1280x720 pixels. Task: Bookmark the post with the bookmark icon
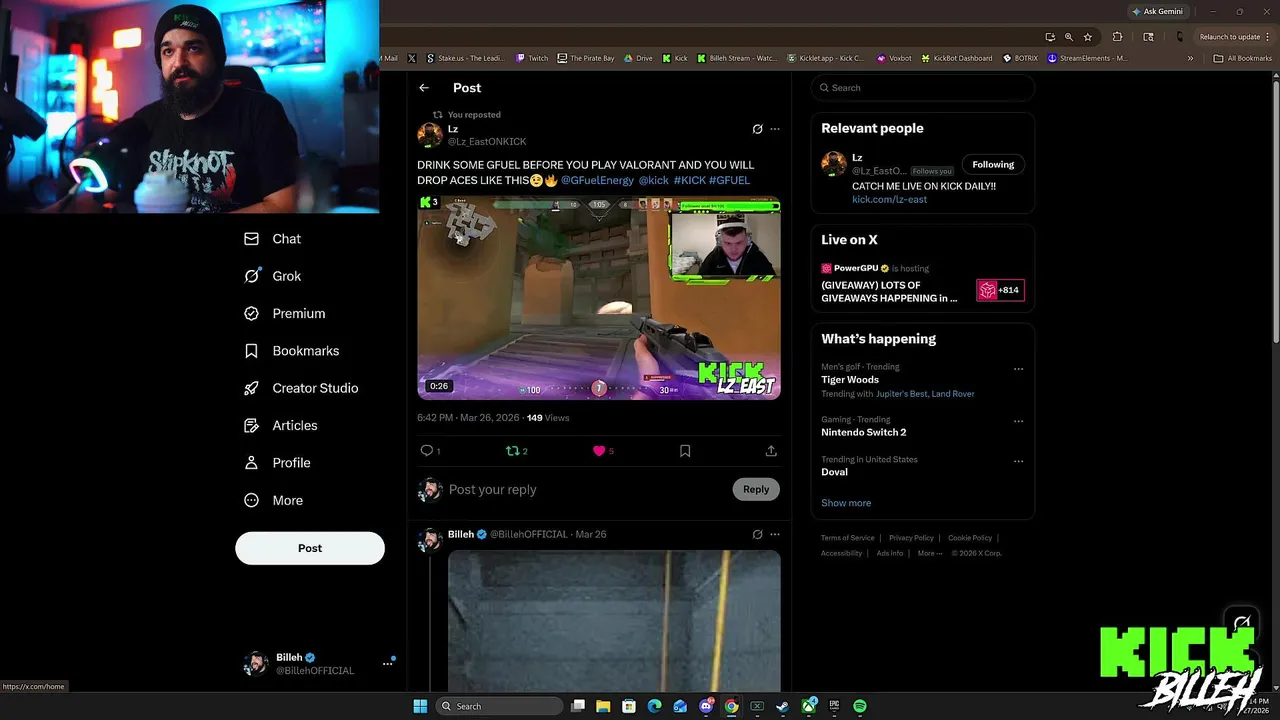tap(685, 451)
